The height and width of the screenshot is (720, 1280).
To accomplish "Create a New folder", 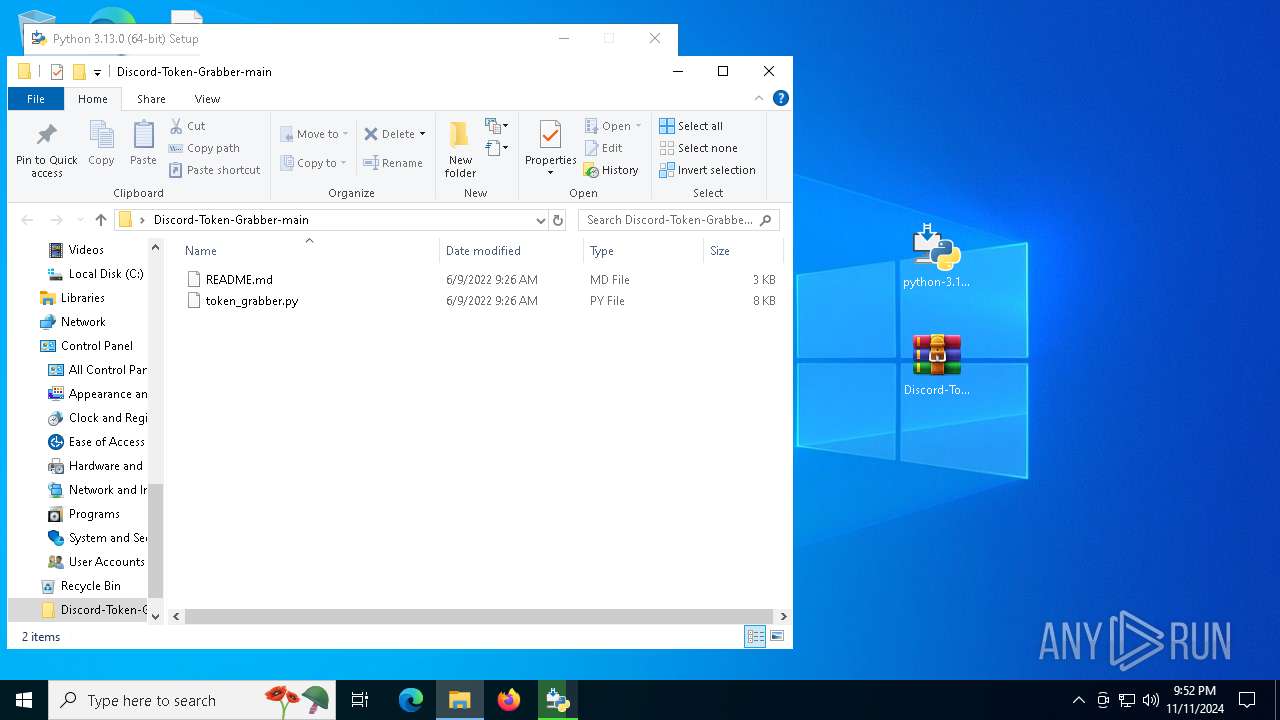I will (x=460, y=150).
